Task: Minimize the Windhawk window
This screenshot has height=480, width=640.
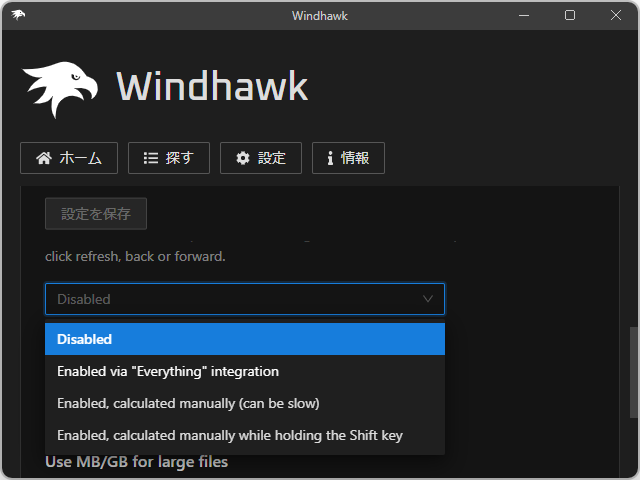Action: [x=524, y=16]
